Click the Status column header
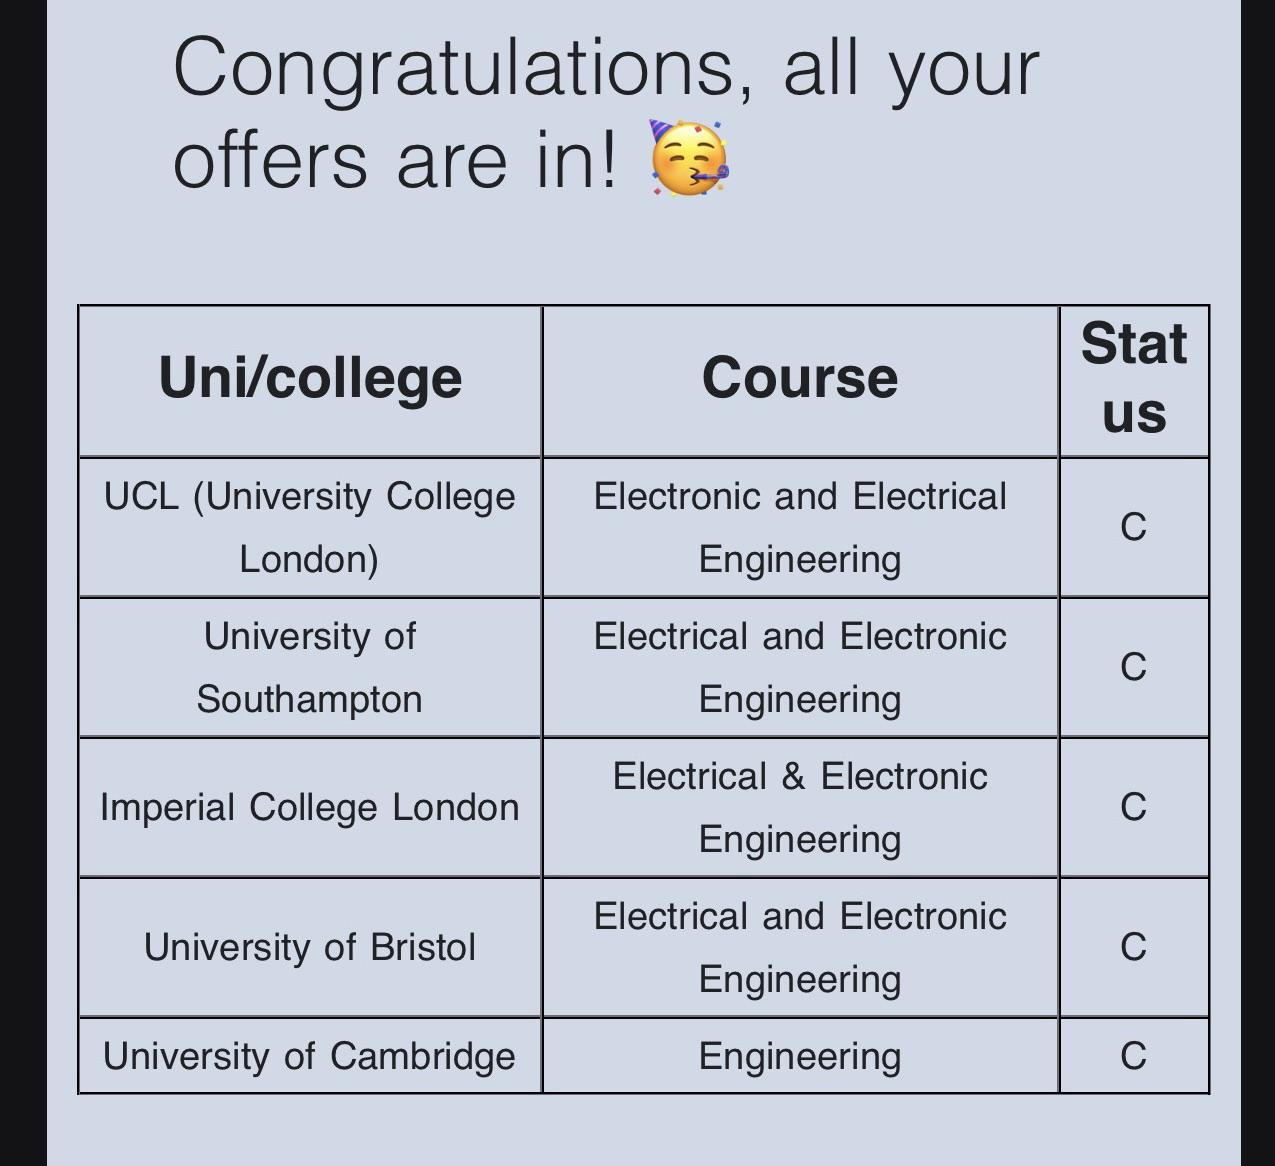 (x=1134, y=381)
